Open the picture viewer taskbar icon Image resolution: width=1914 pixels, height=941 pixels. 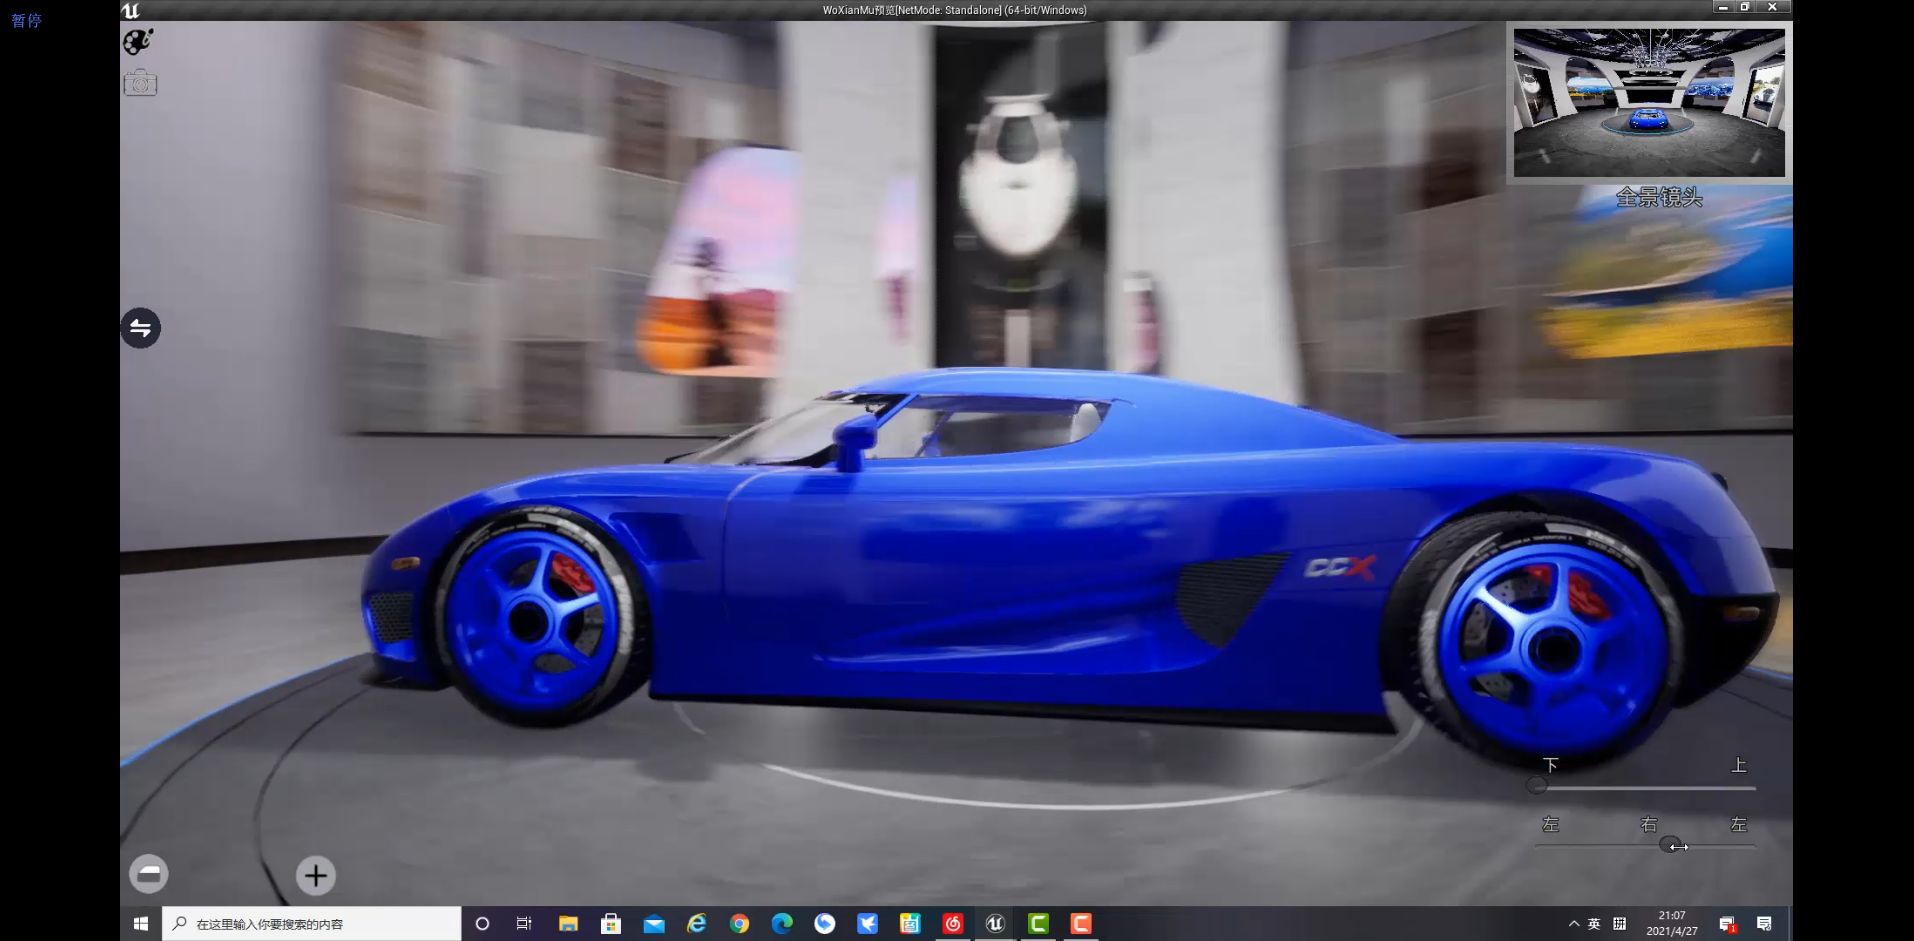pos(910,924)
